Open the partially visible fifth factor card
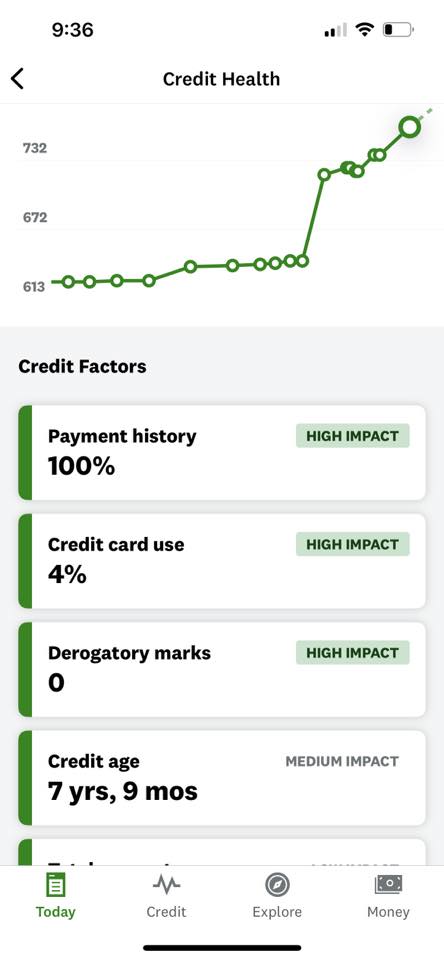The height and width of the screenshot is (960, 444). click(x=222, y=852)
